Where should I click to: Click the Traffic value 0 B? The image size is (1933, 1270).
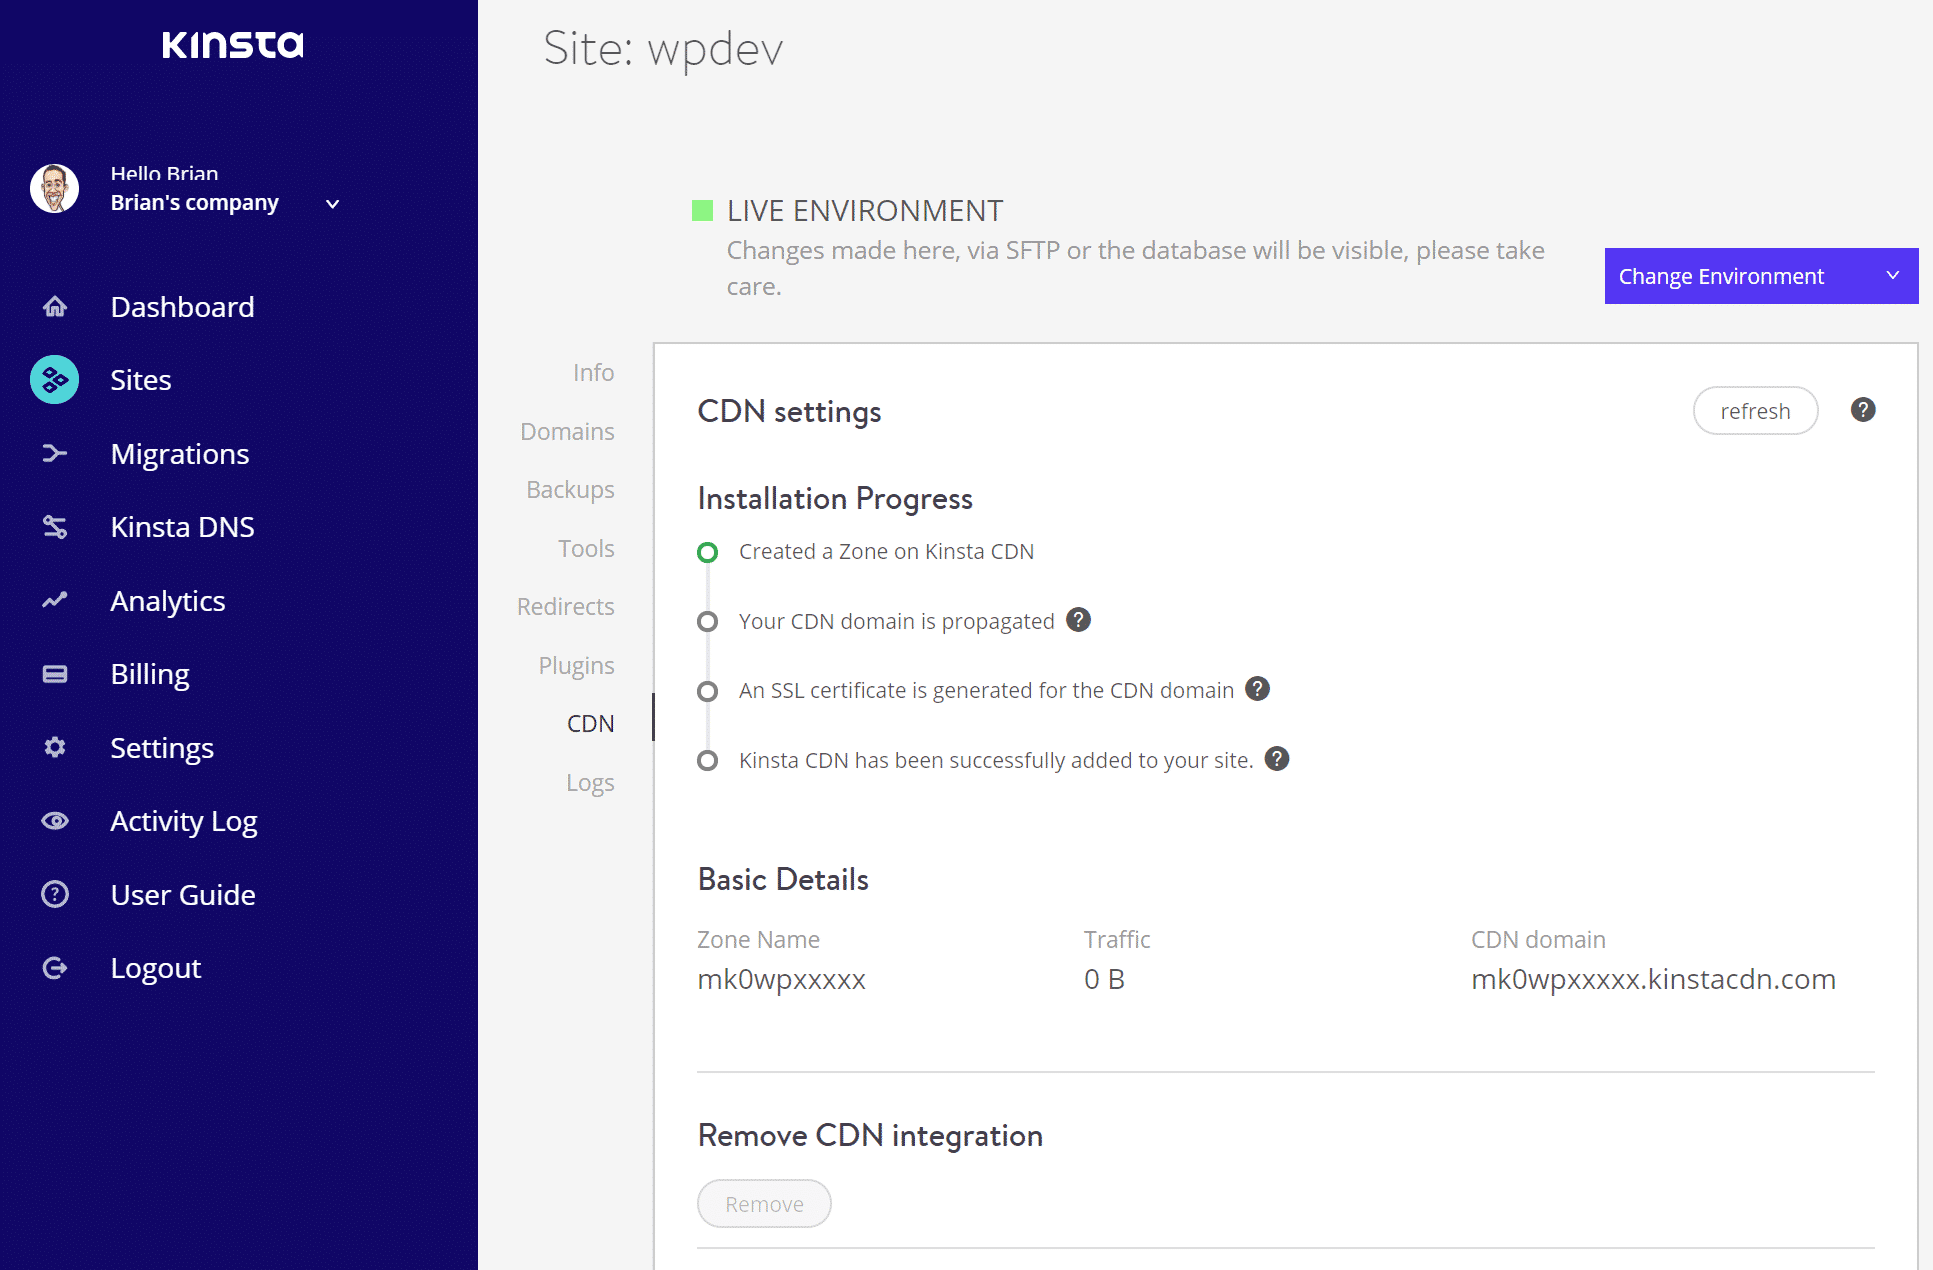(1104, 979)
